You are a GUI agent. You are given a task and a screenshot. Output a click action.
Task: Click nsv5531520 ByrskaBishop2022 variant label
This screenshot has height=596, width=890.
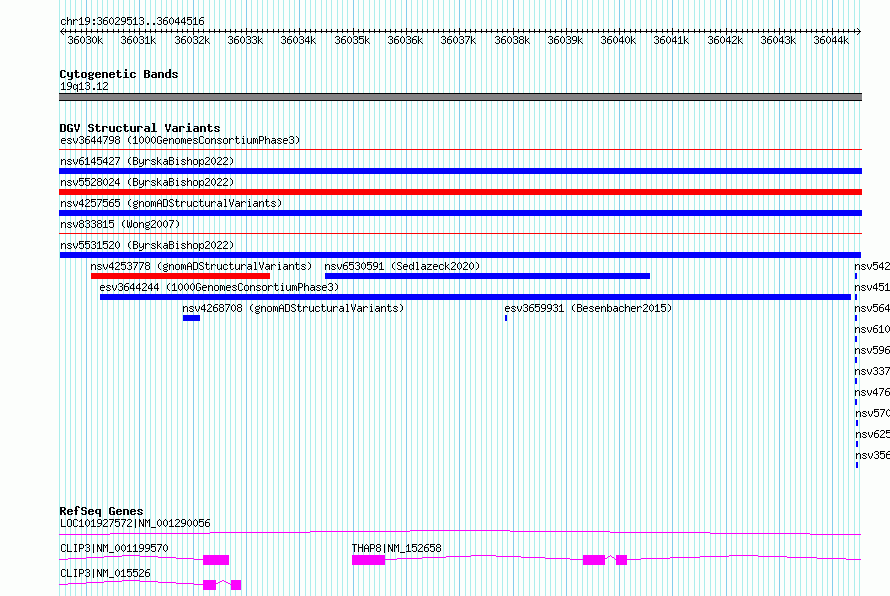pos(147,245)
